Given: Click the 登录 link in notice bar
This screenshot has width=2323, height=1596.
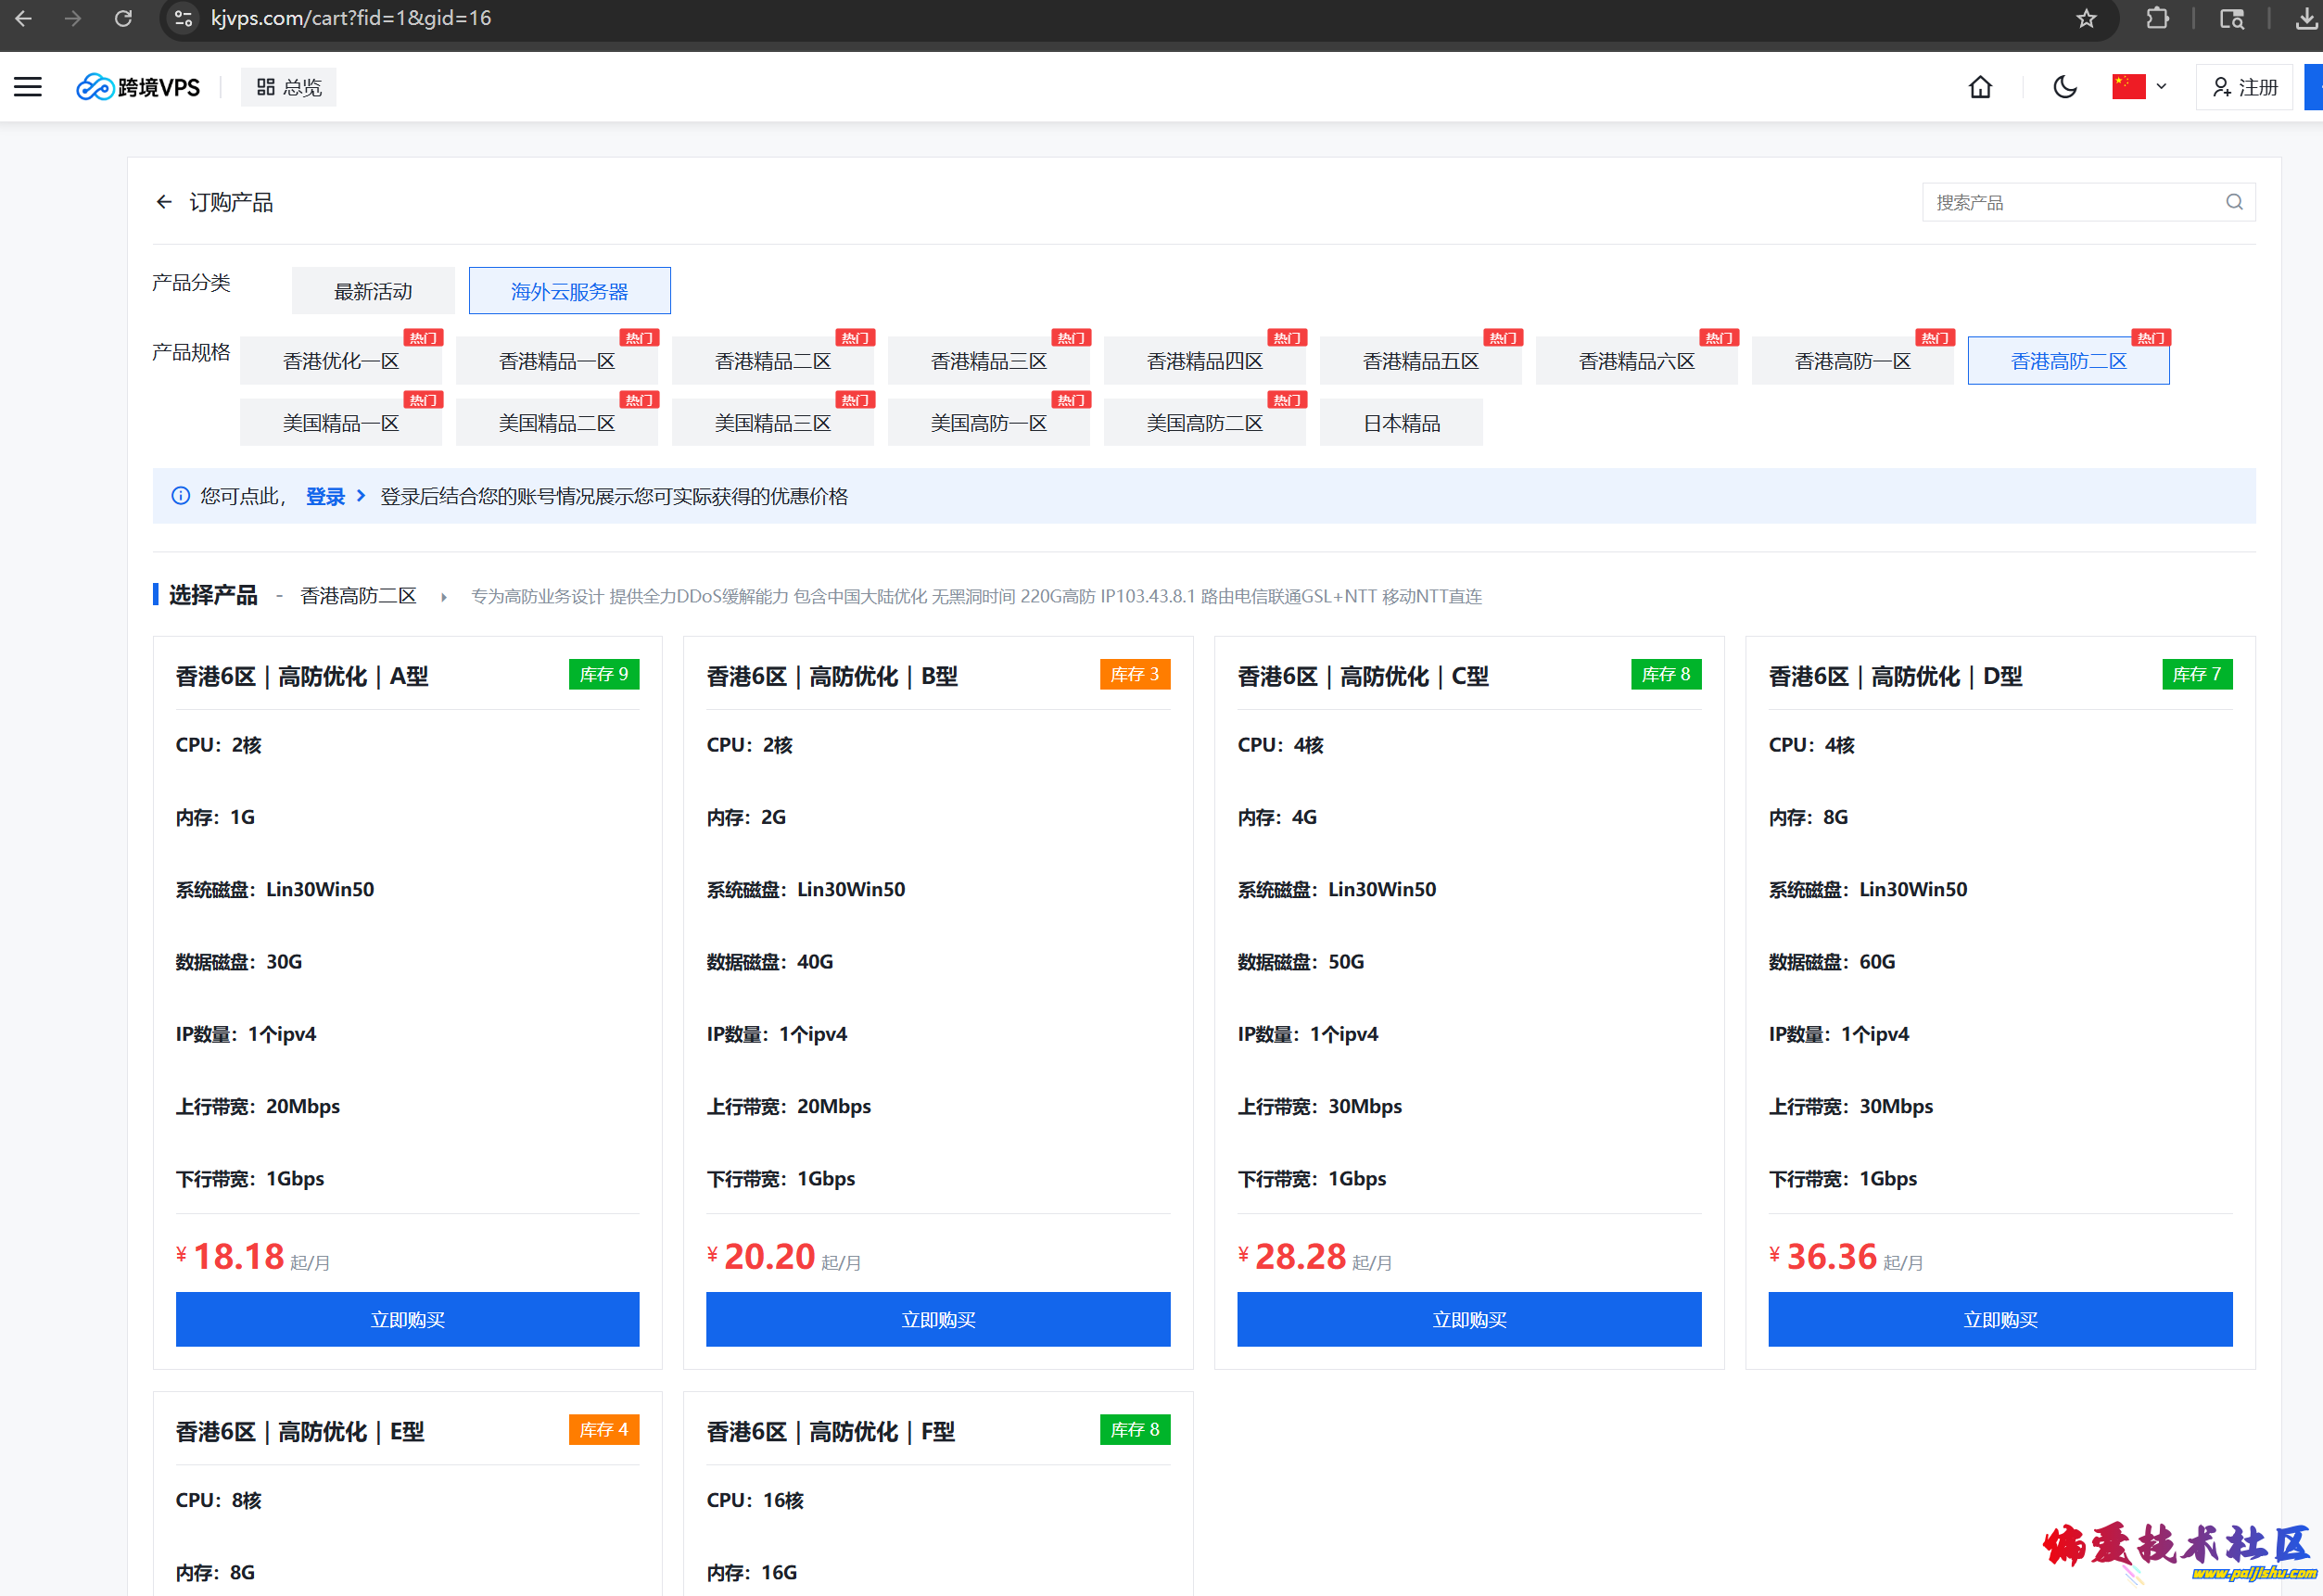Looking at the screenshot, I should (x=324, y=496).
